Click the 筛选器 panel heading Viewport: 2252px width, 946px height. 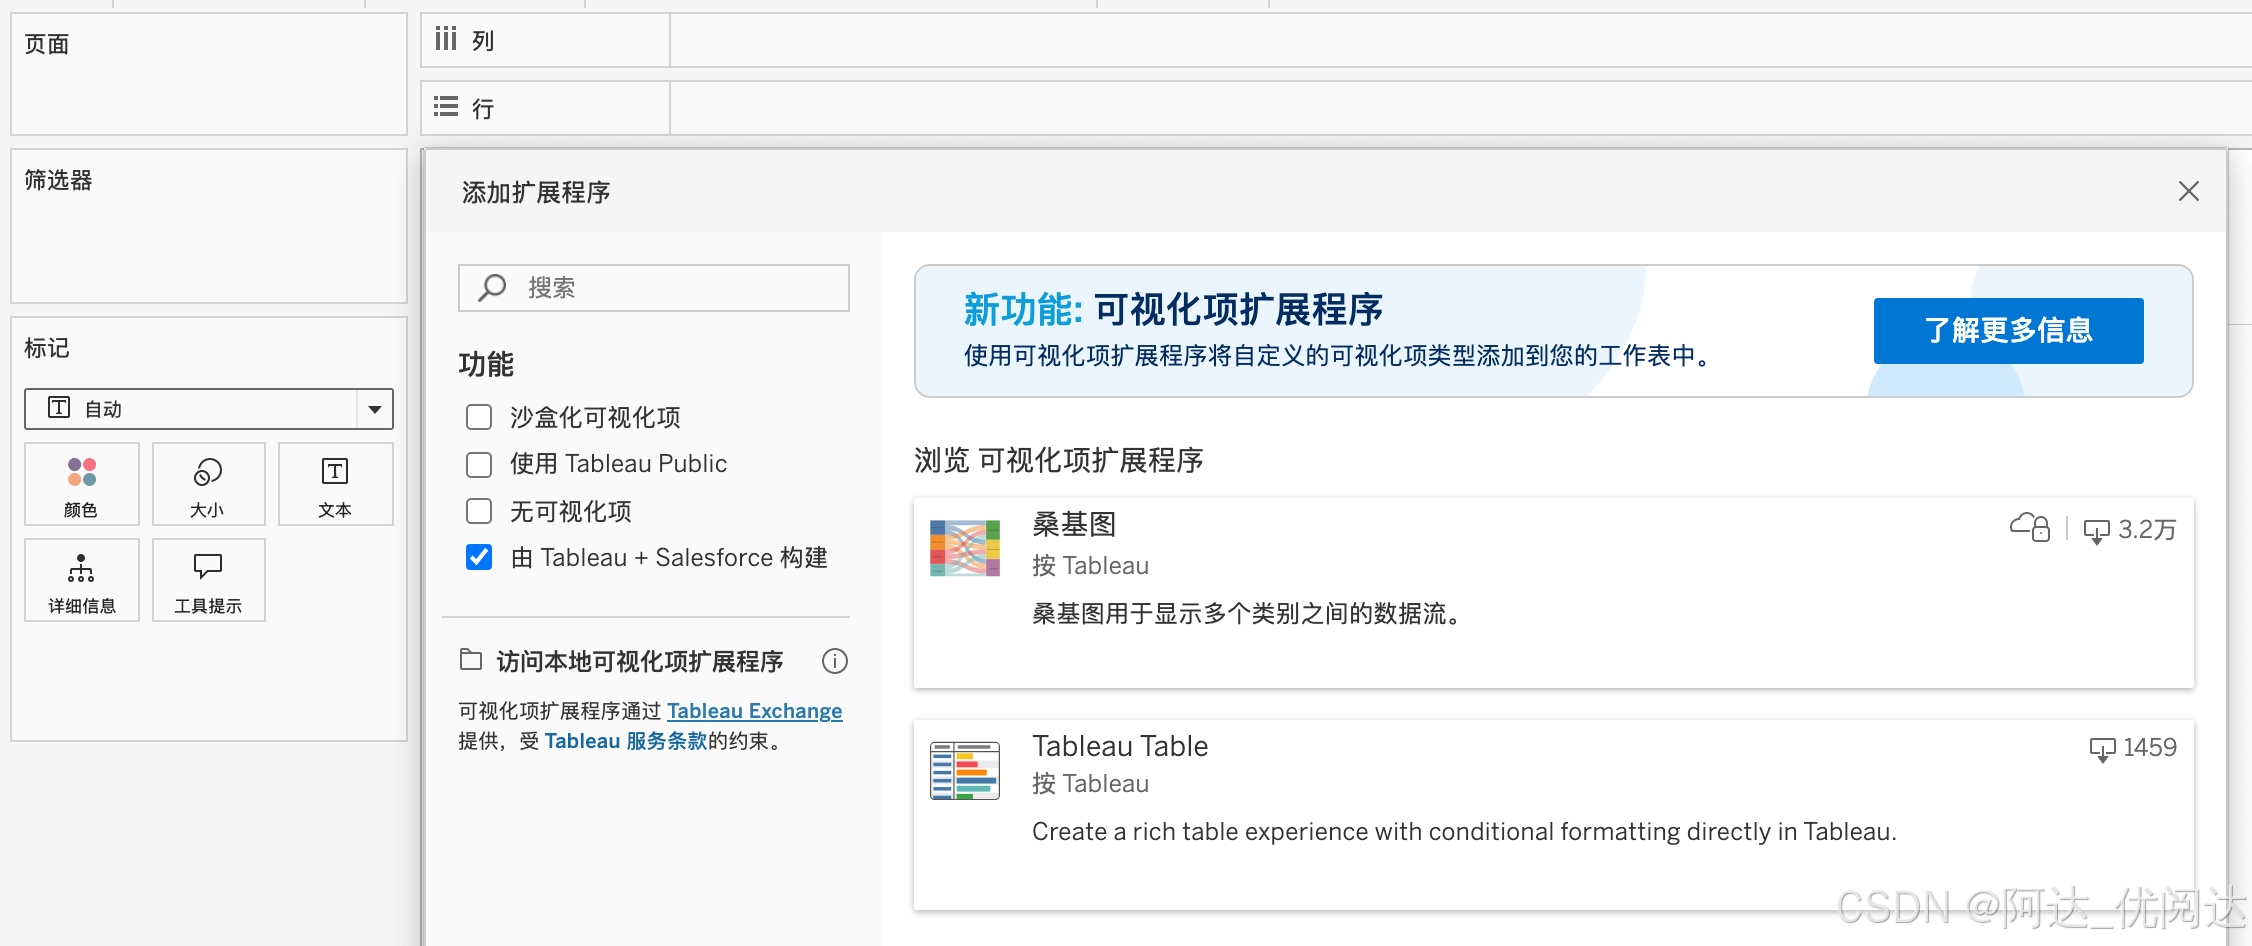(x=58, y=180)
